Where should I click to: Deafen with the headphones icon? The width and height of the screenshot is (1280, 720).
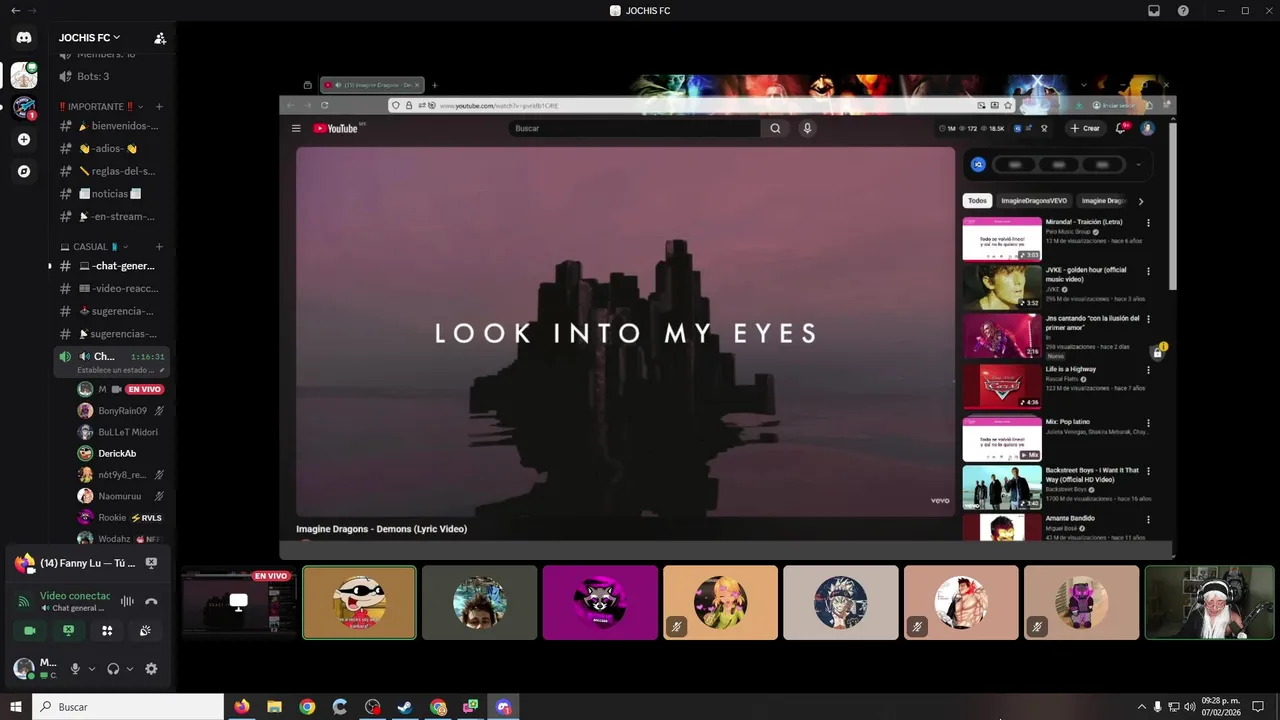113,669
